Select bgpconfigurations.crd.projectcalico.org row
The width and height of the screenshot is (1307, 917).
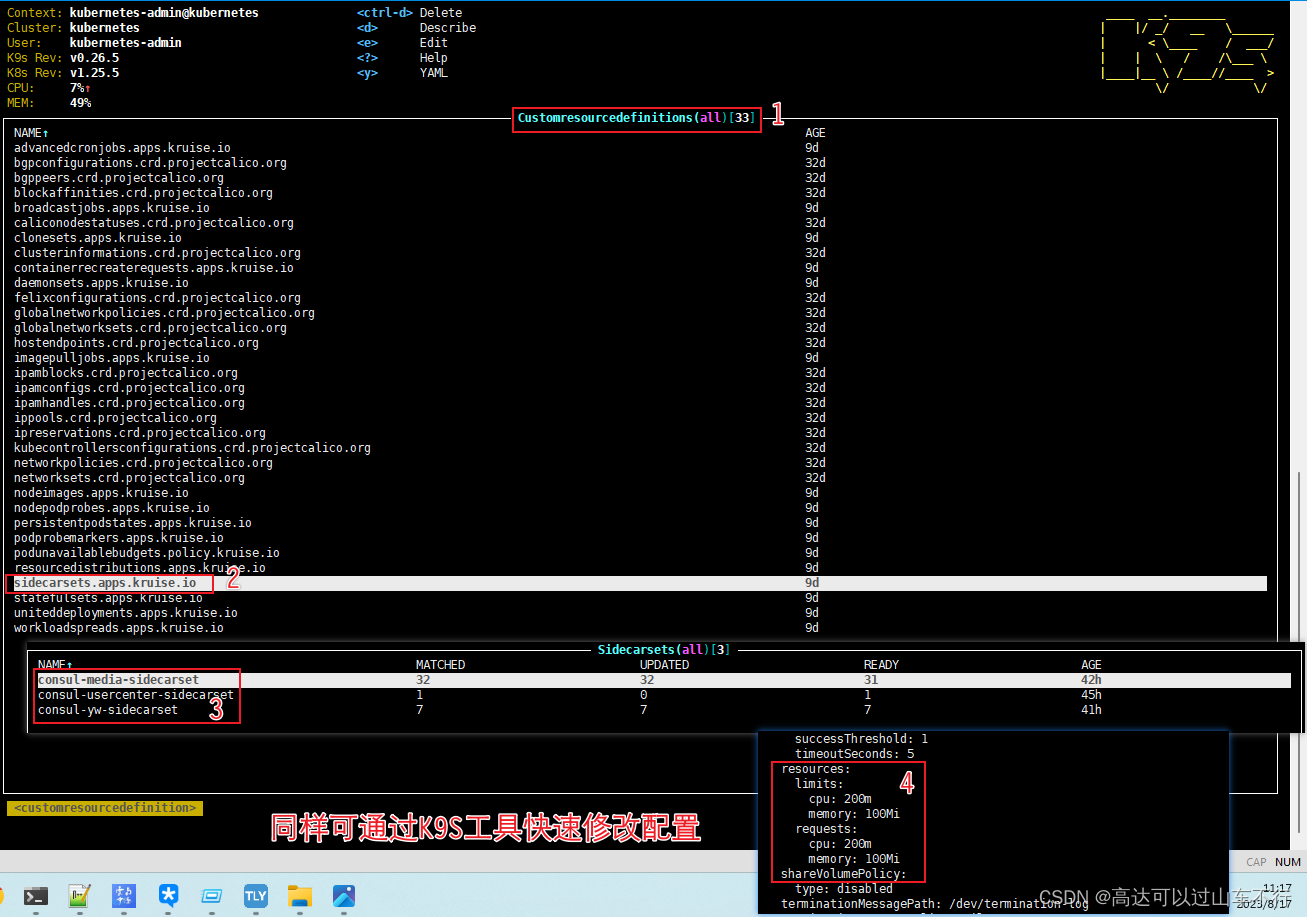click(x=640, y=163)
